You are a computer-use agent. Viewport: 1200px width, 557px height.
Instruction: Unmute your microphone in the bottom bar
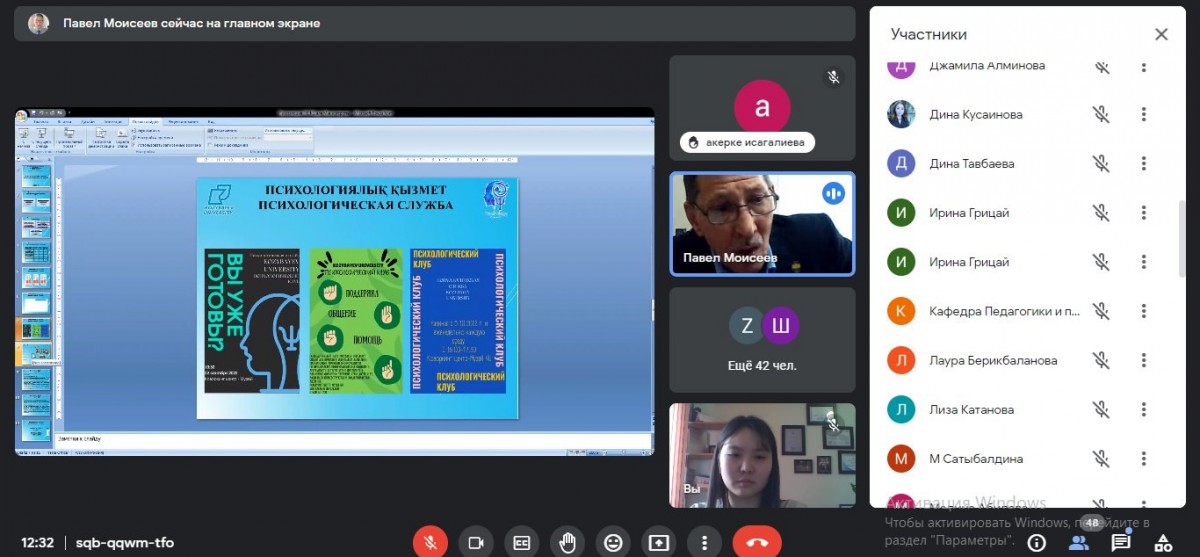click(x=430, y=542)
